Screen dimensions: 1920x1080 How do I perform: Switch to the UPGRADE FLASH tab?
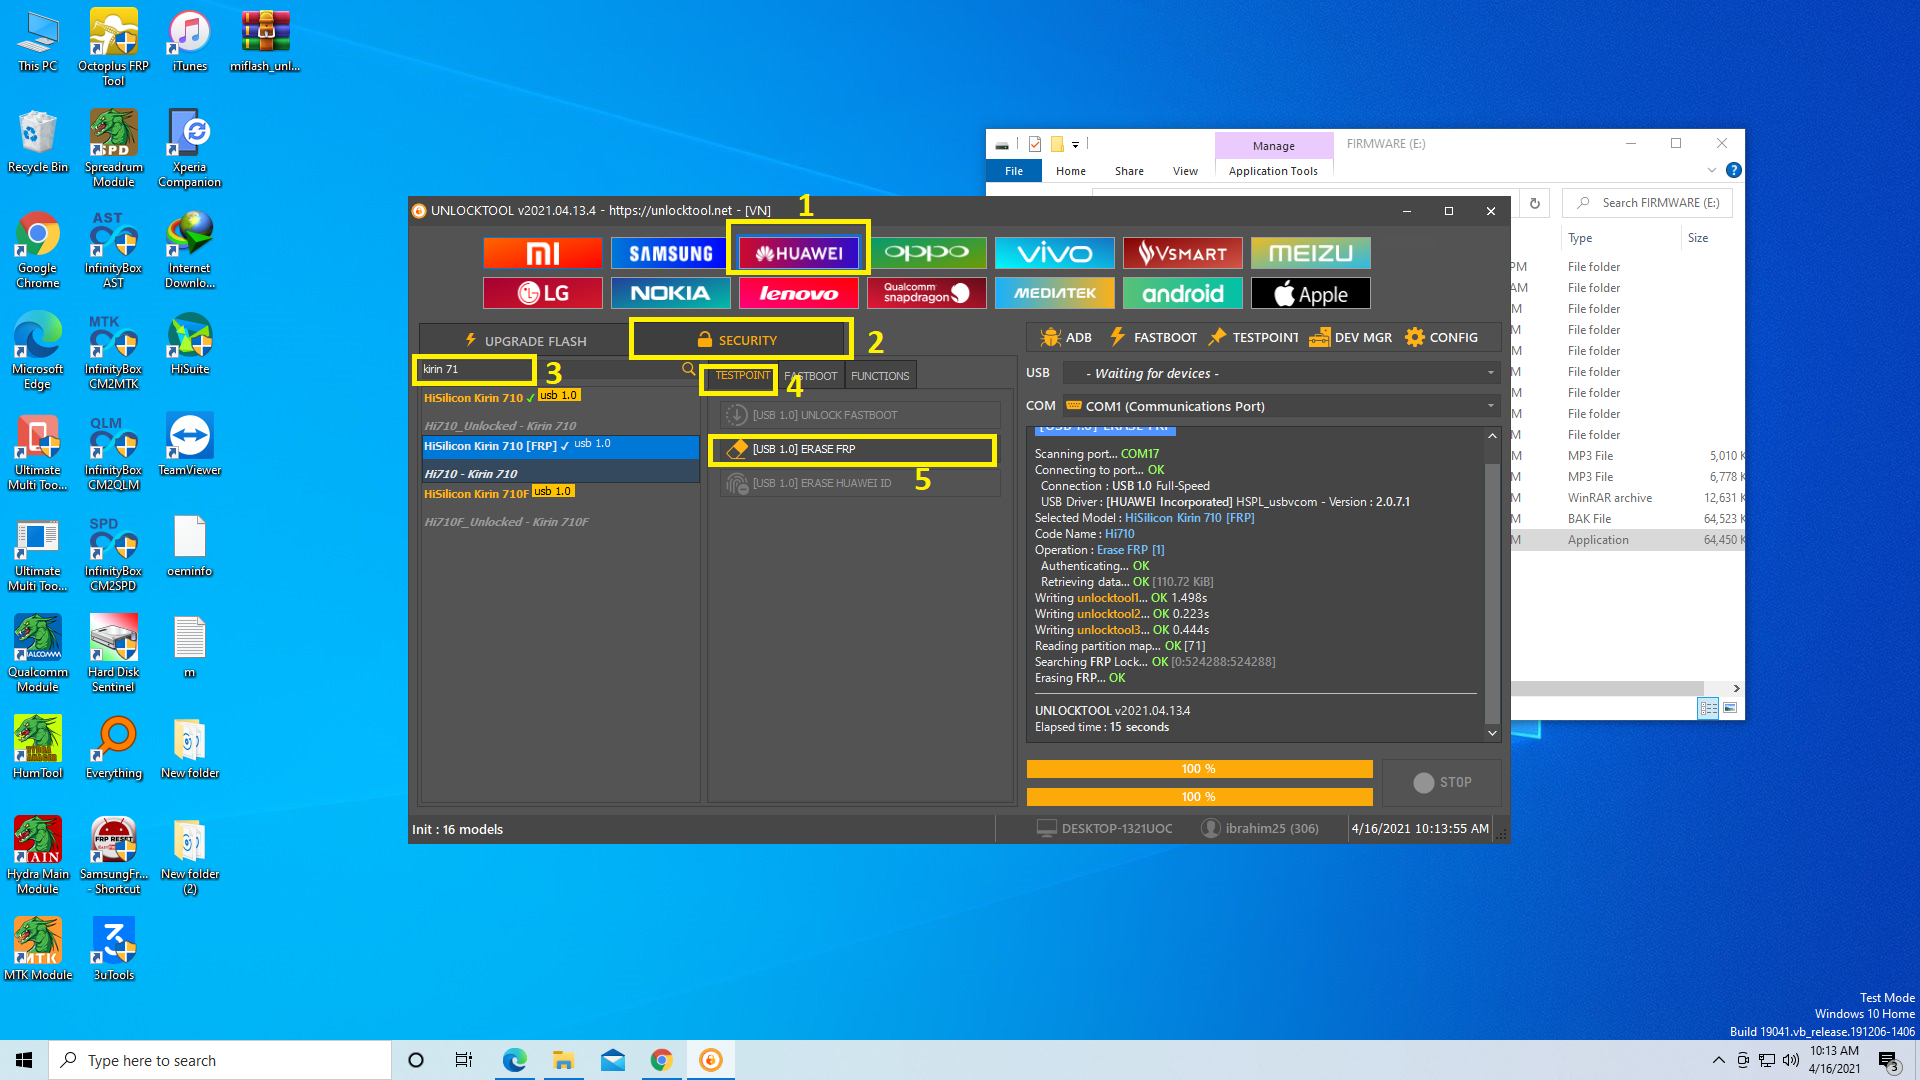tap(525, 341)
